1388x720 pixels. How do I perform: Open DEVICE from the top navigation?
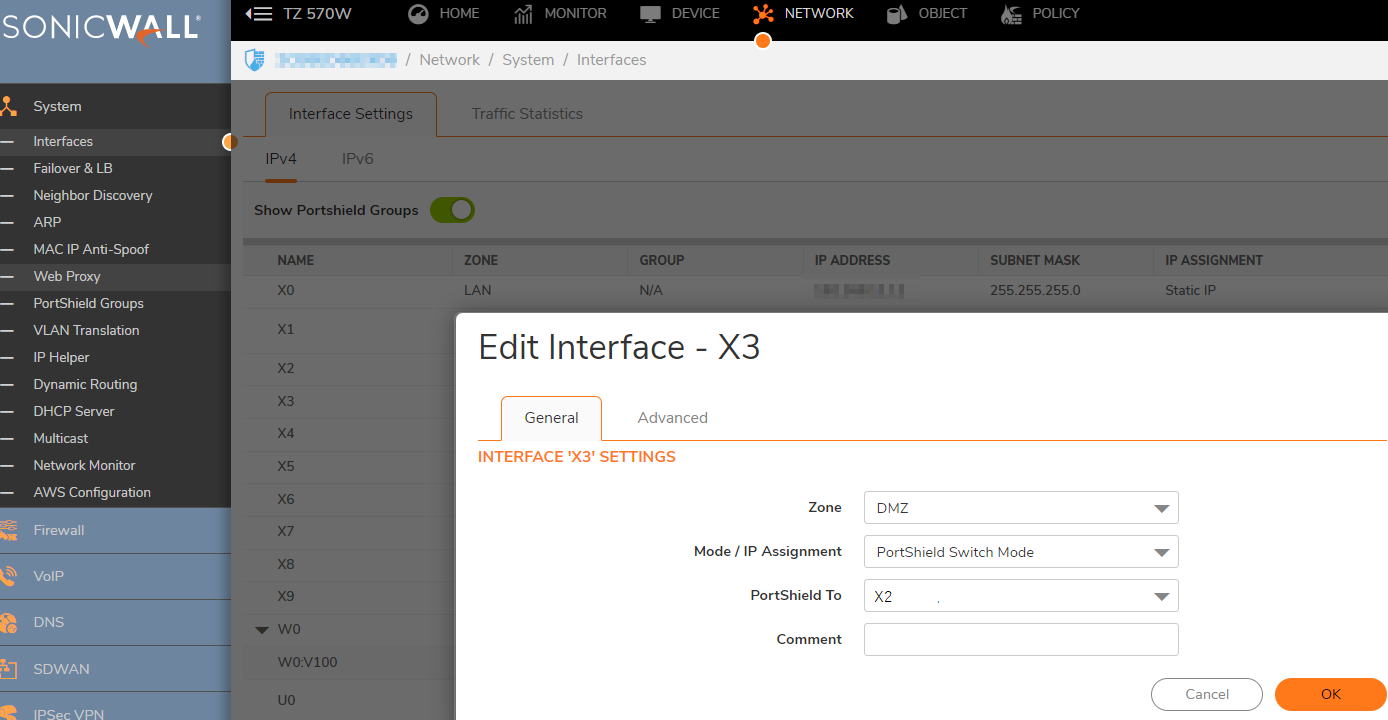(x=680, y=13)
